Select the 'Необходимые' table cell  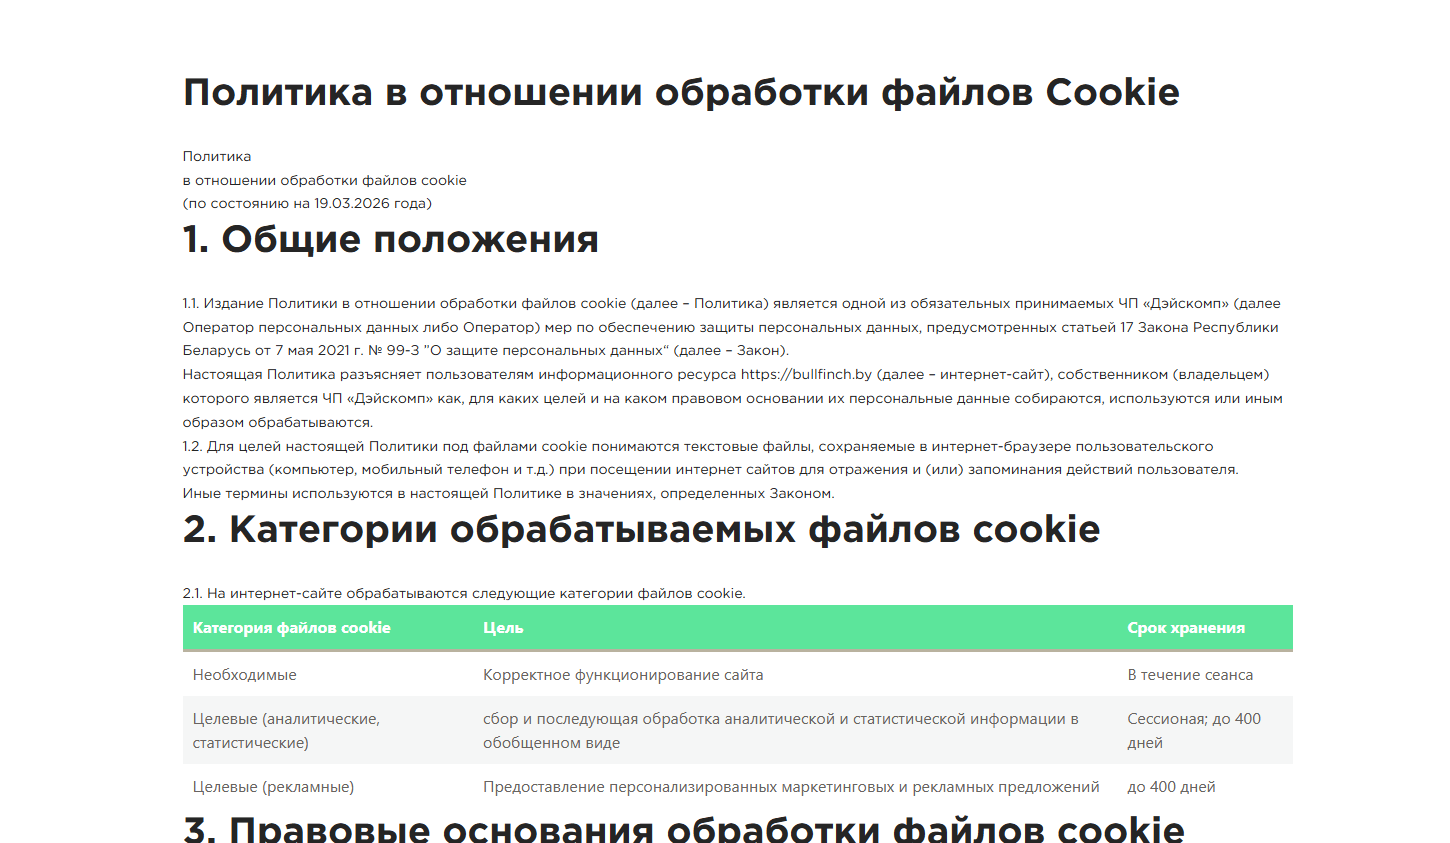coord(245,675)
